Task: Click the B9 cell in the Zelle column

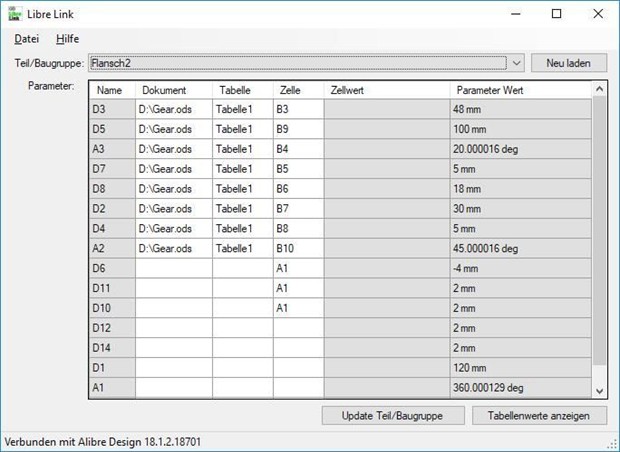Action: (299, 129)
